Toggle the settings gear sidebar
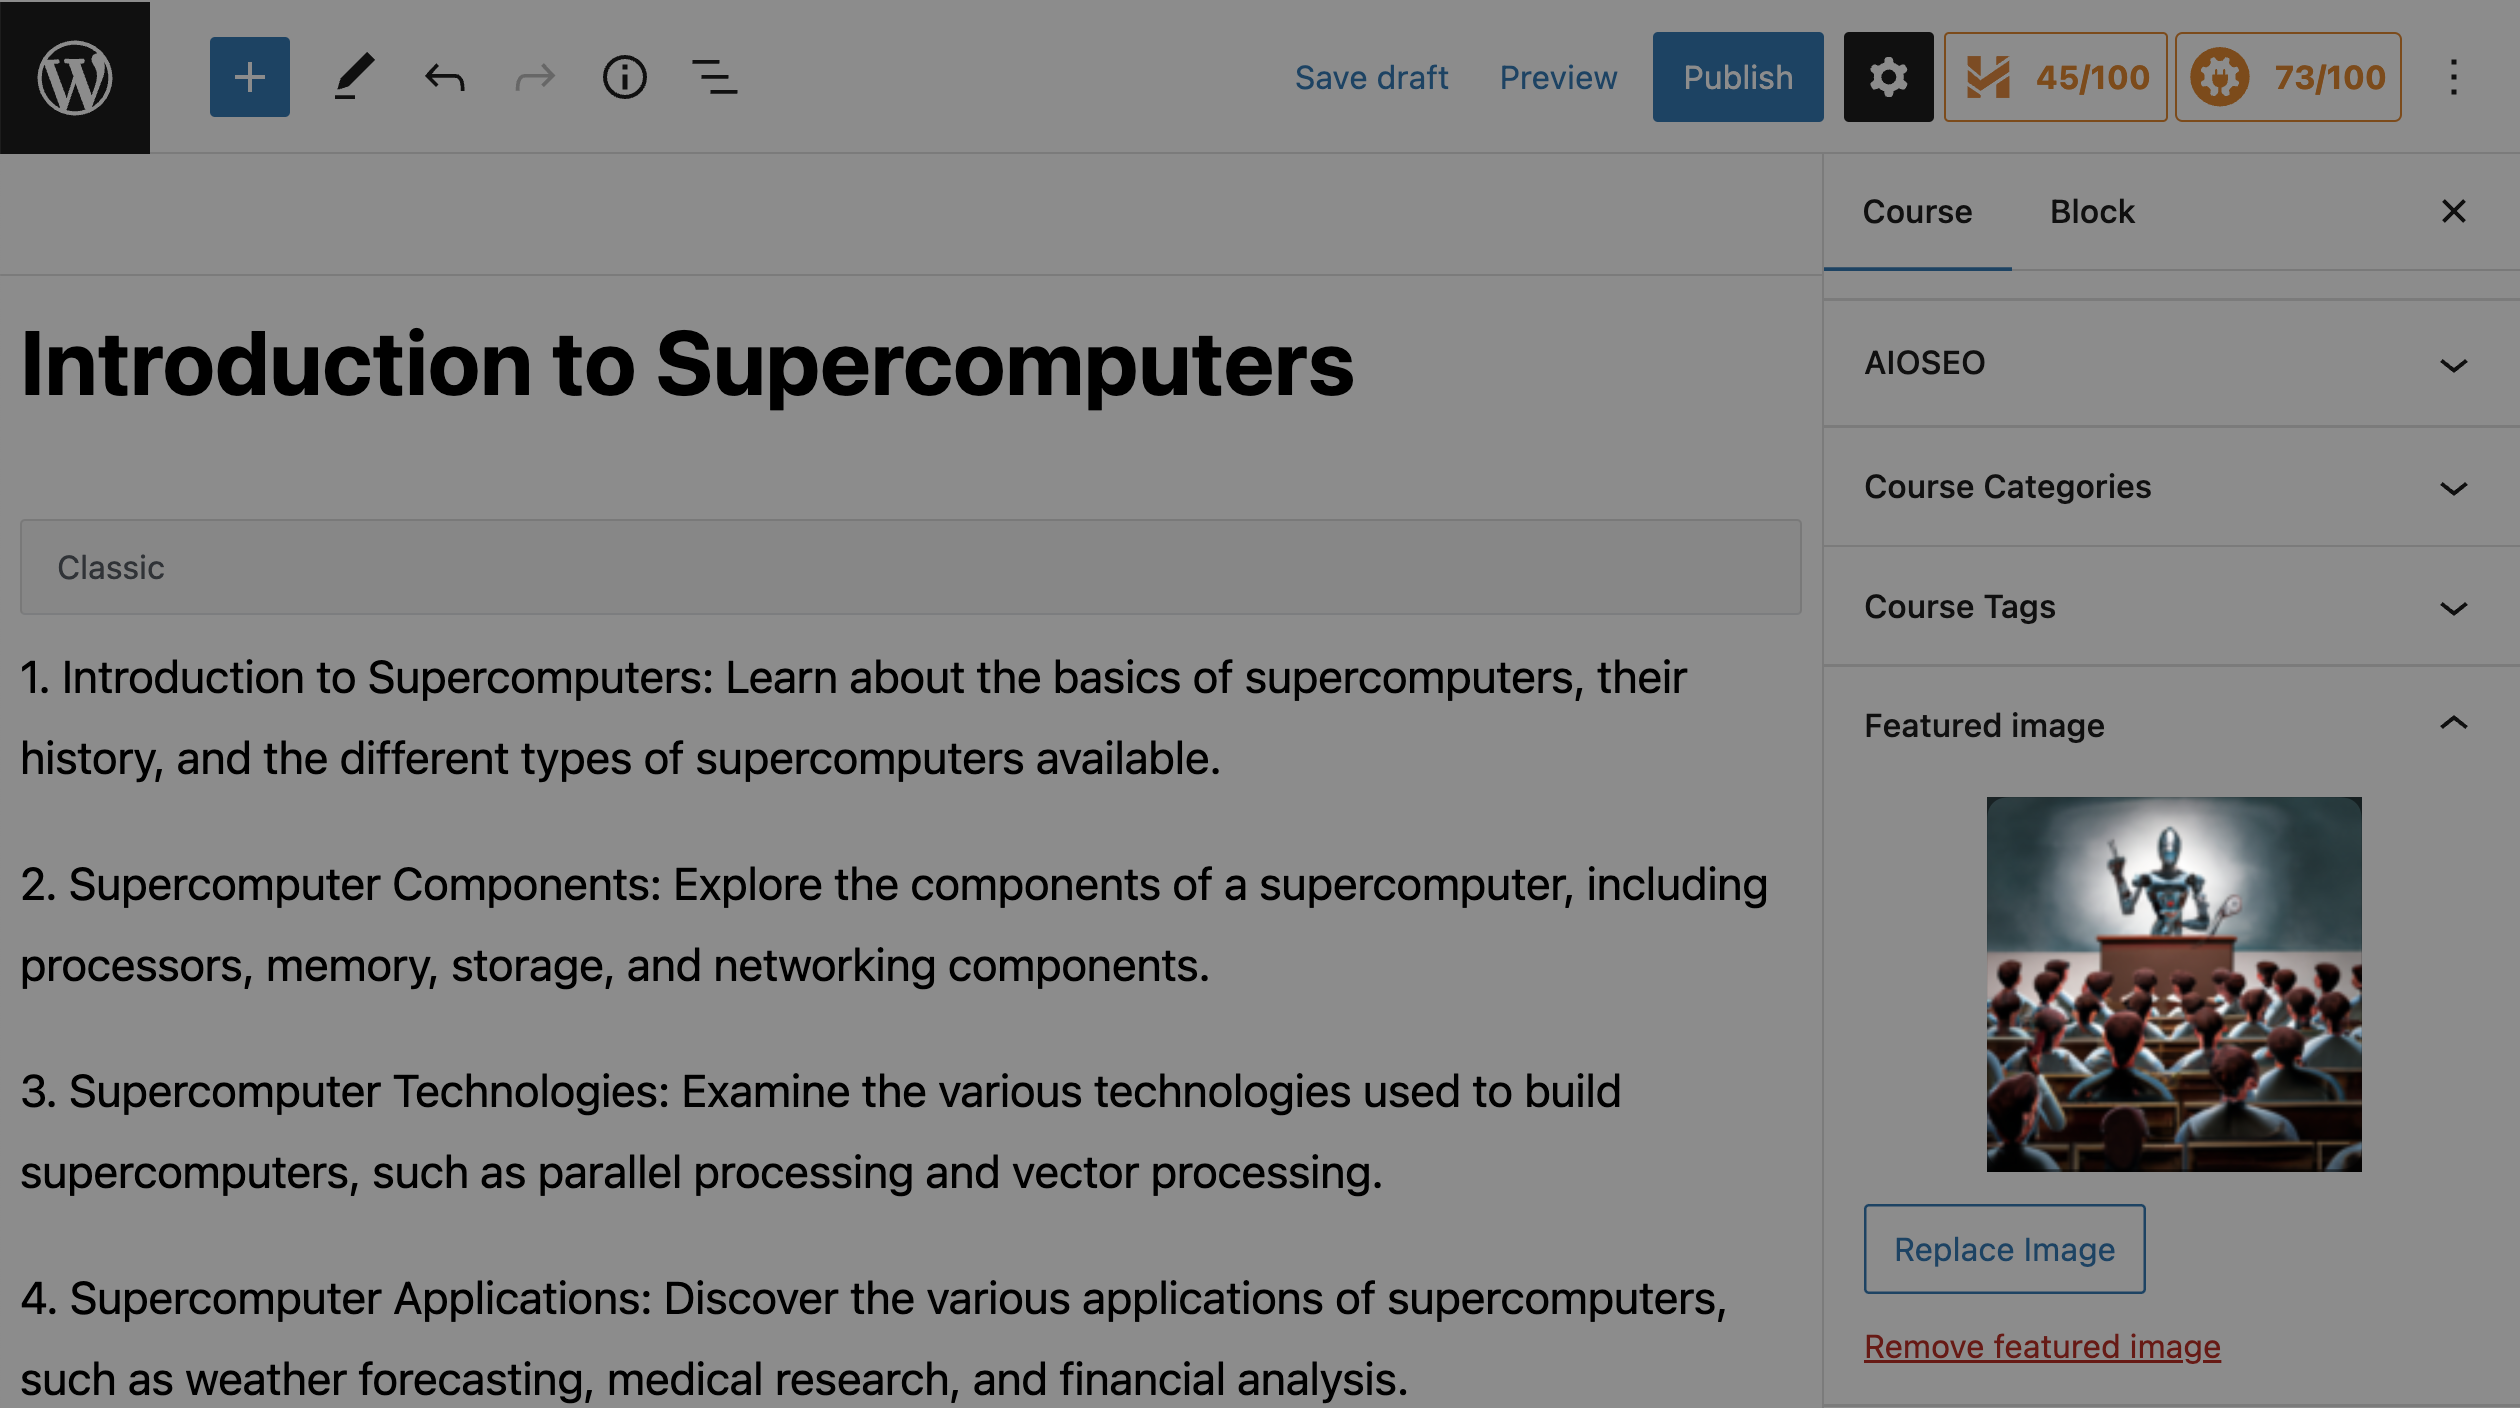The image size is (2520, 1408). tap(1888, 77)
